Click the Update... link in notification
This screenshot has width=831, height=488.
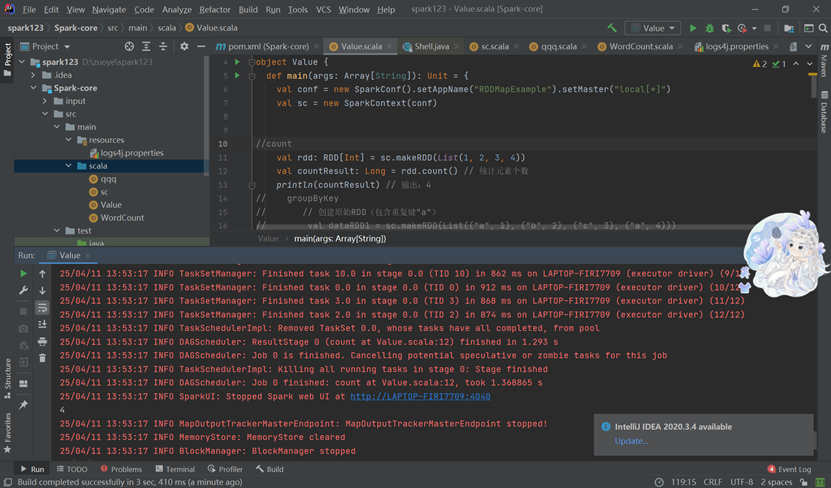(631, 441)
